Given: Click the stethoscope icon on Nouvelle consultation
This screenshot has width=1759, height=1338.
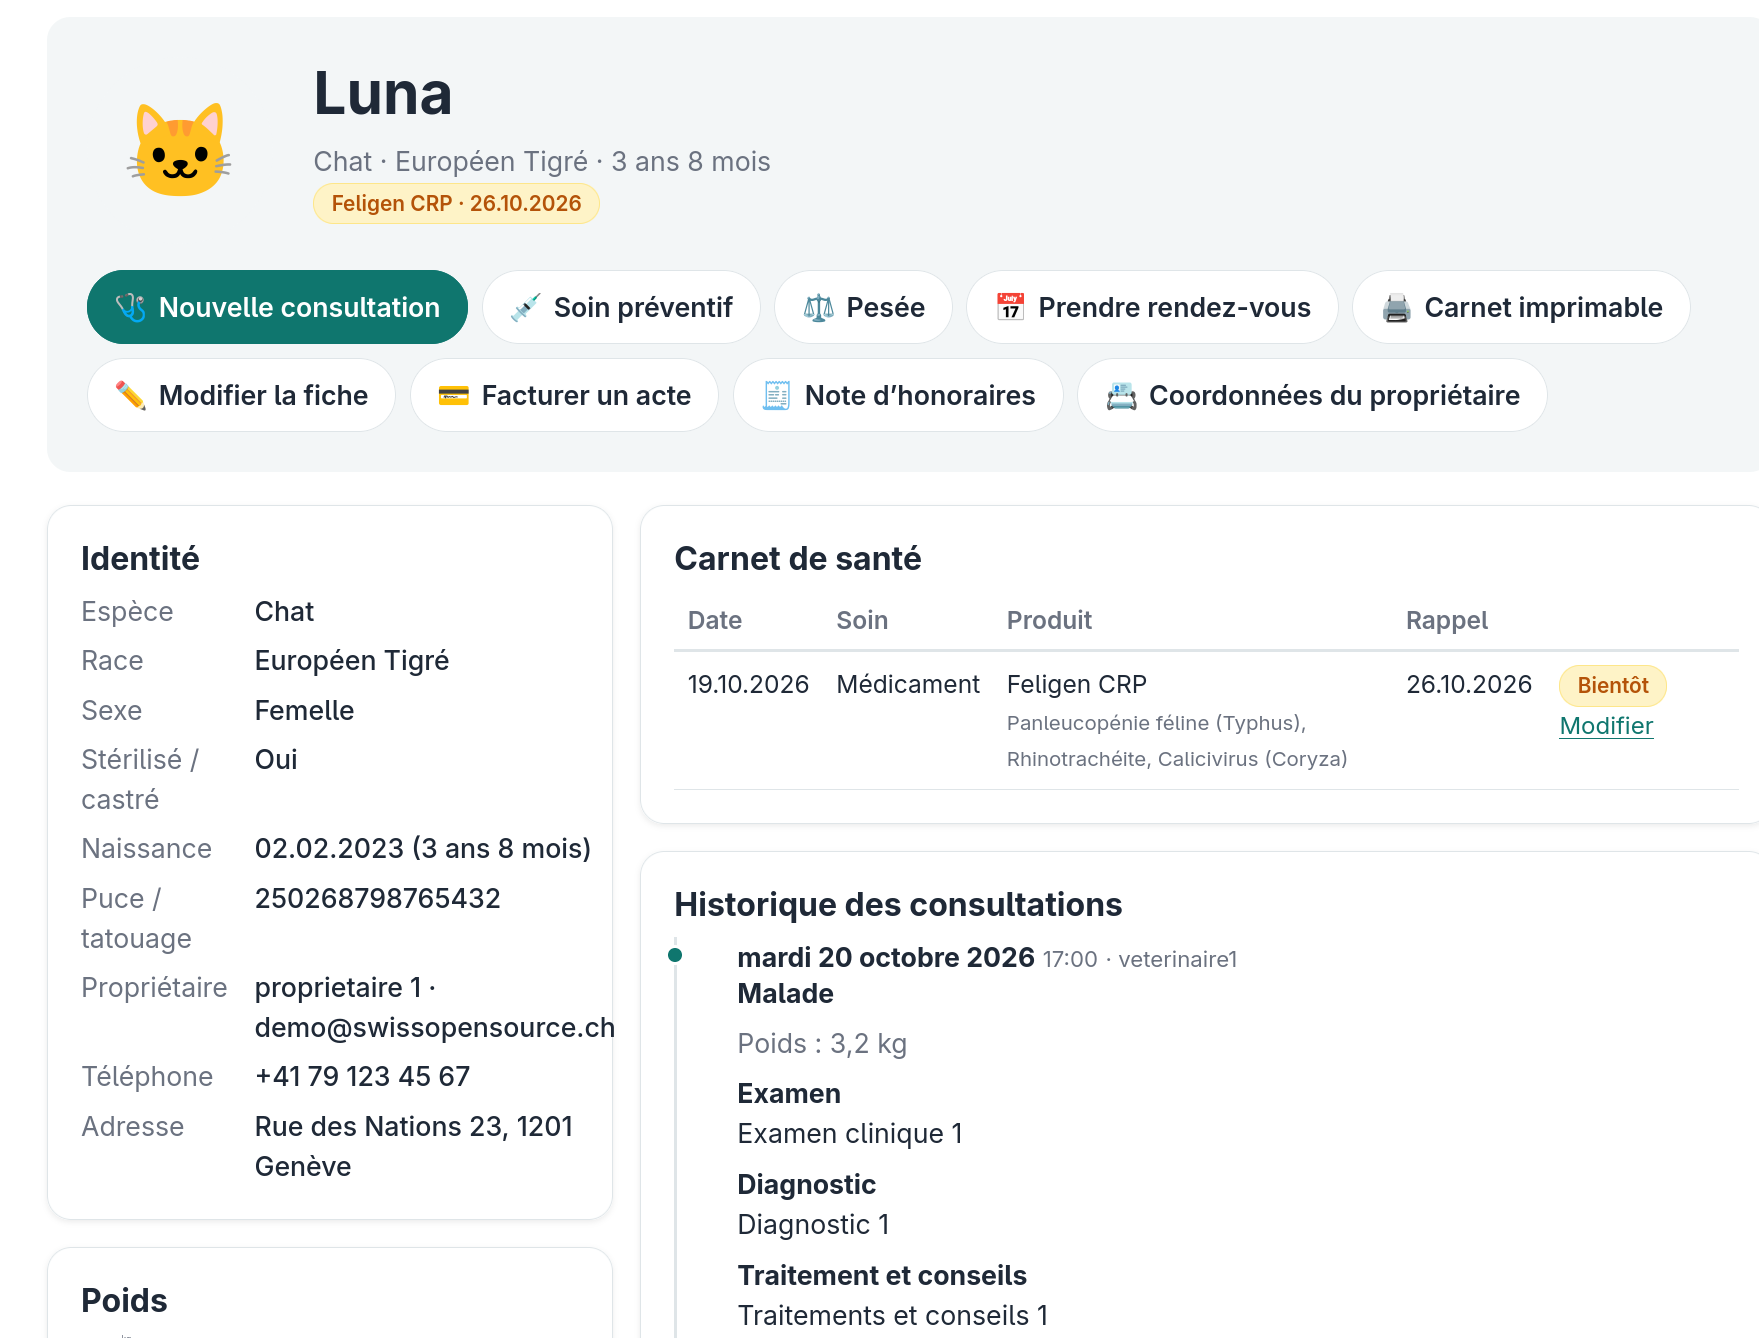Looking at the screenshot, I should tap(130, 307).
